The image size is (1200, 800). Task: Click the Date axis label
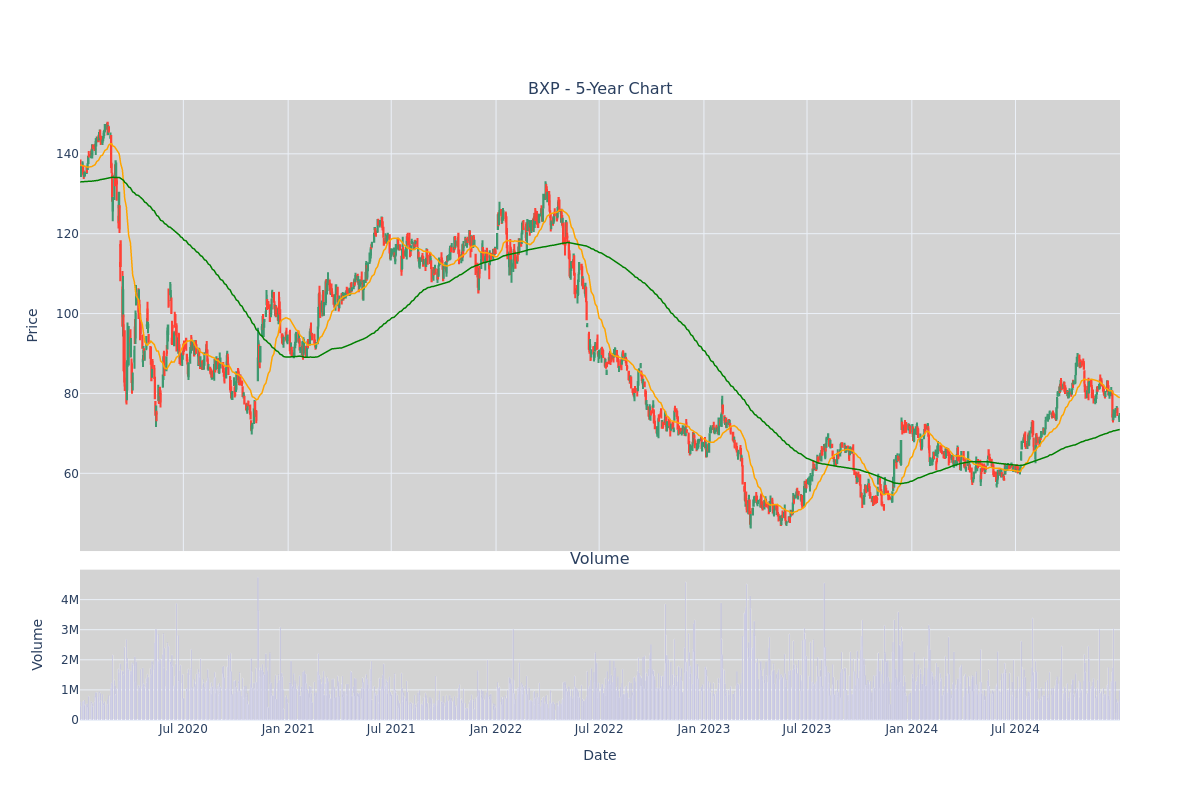600,755
